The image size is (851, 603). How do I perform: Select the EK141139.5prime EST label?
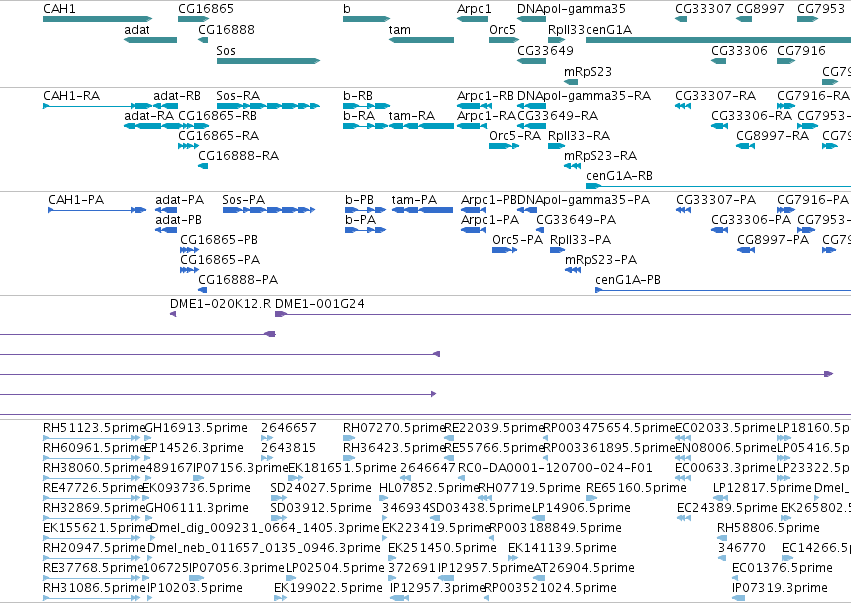click(x=562, y=548)
